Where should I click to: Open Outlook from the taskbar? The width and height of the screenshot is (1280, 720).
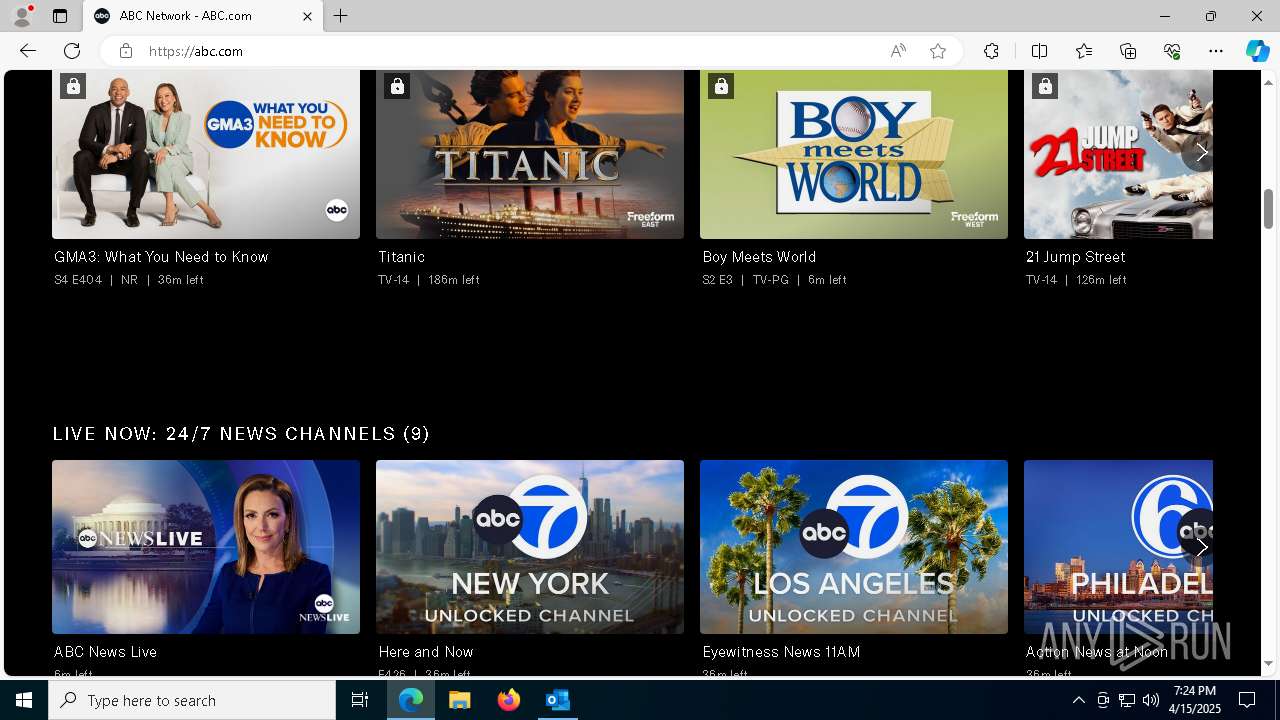[557, 700]
